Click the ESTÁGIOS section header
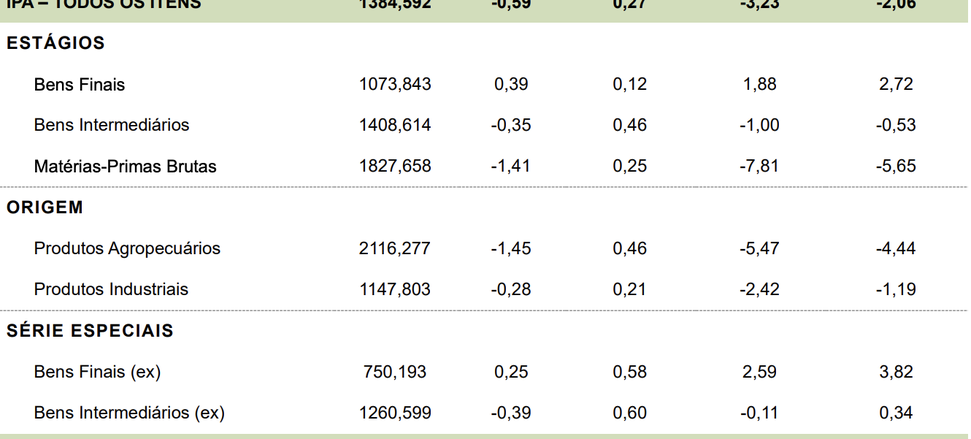 pos(56,43)
